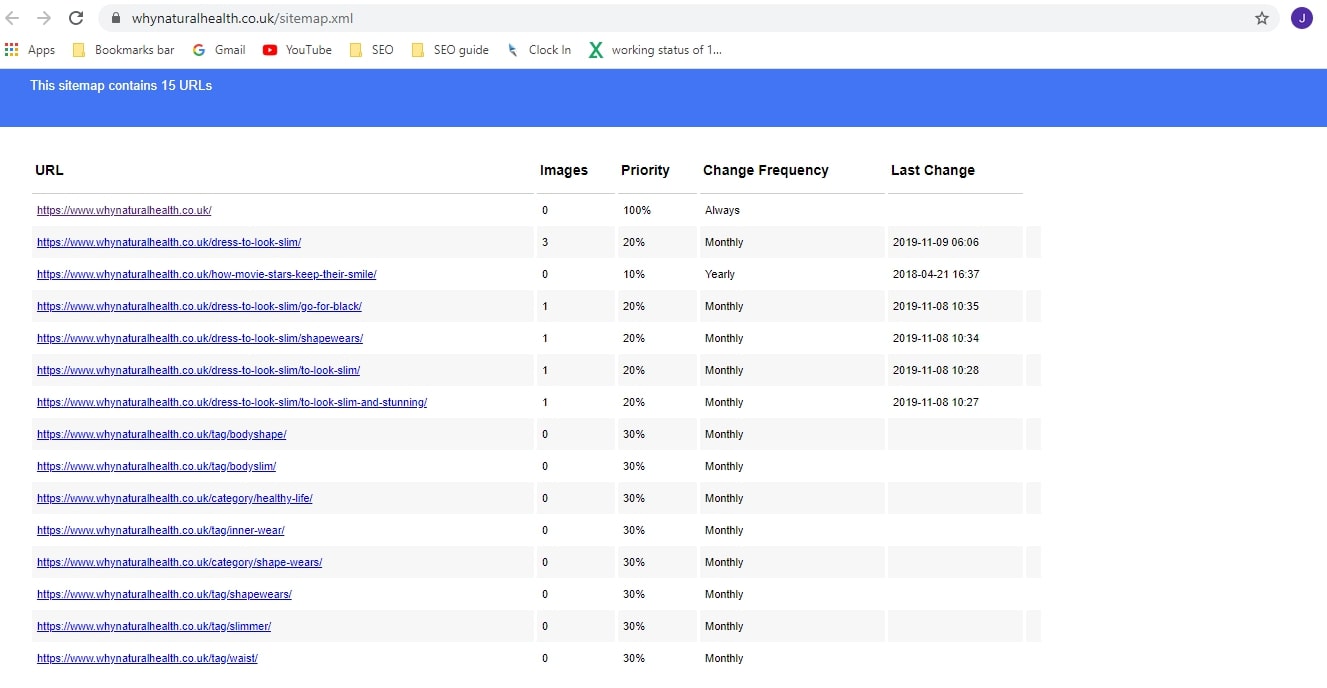
Task: Open the tag/bodyshape link
Action: (x=162, y=434)
